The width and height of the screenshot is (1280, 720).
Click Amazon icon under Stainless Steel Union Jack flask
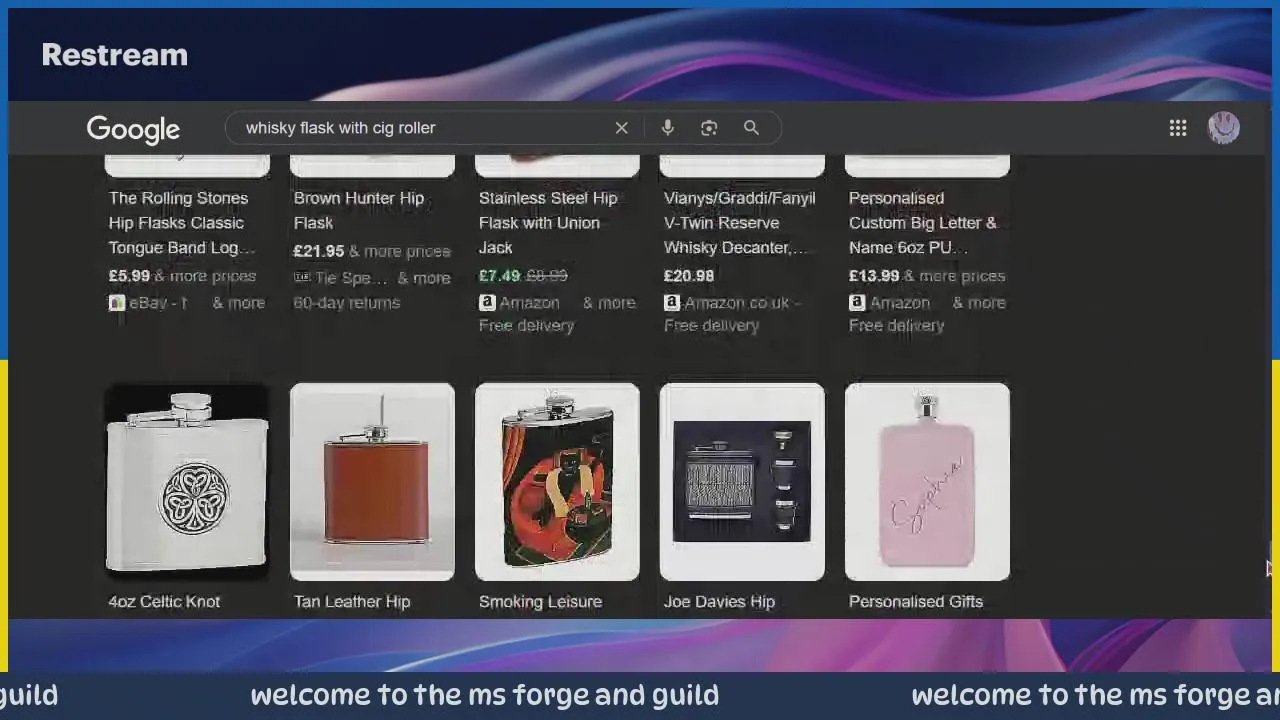[x=487, y=302]
